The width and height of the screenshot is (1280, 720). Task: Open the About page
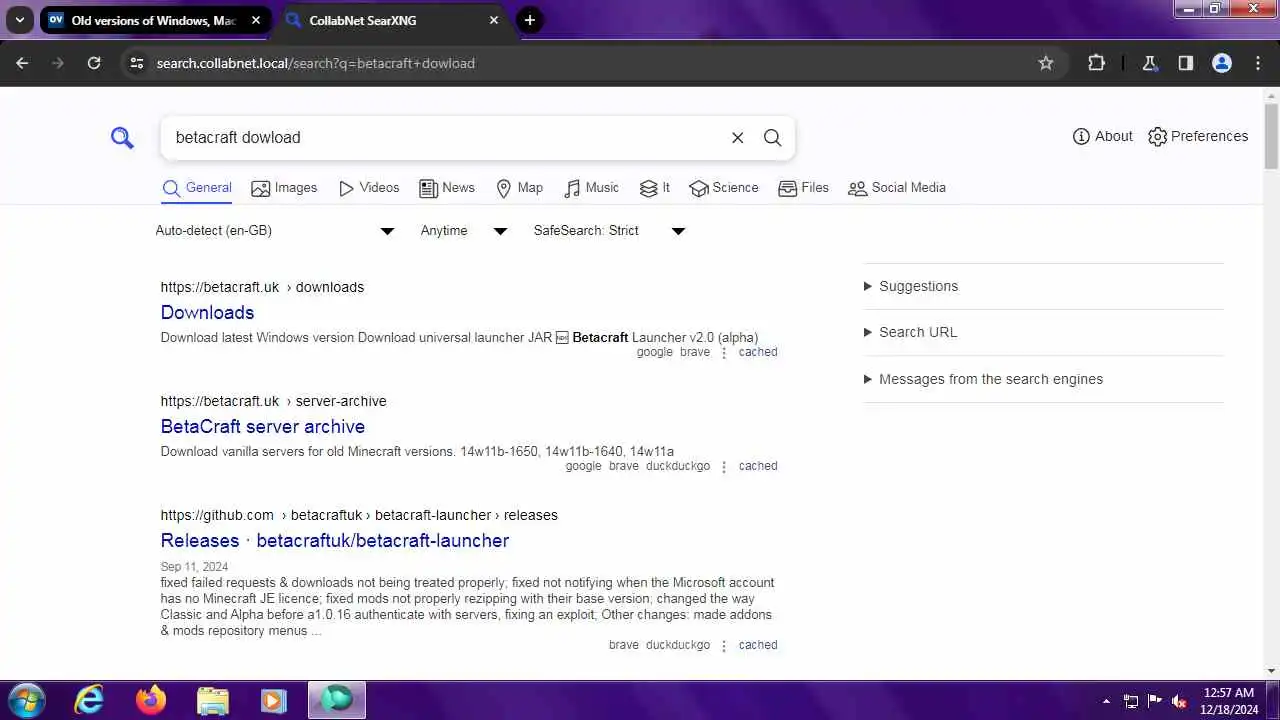click(x=1103, y=136)
